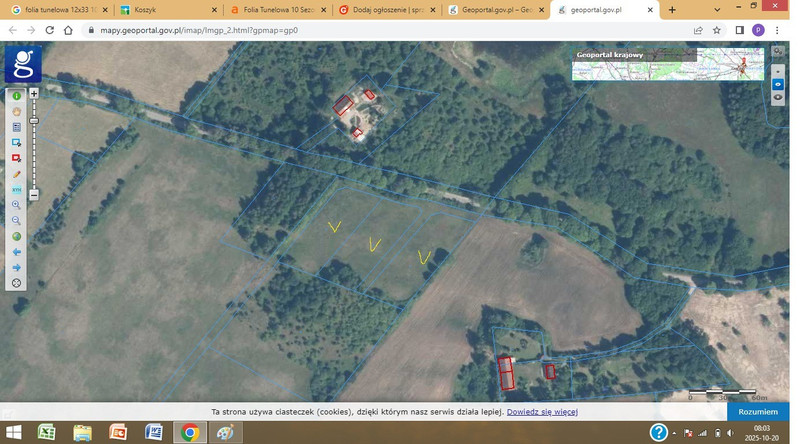Switch to Folia Tunelowa 10 Sezon tab
Screen dimensions: 800x444
tap(275, 10)
